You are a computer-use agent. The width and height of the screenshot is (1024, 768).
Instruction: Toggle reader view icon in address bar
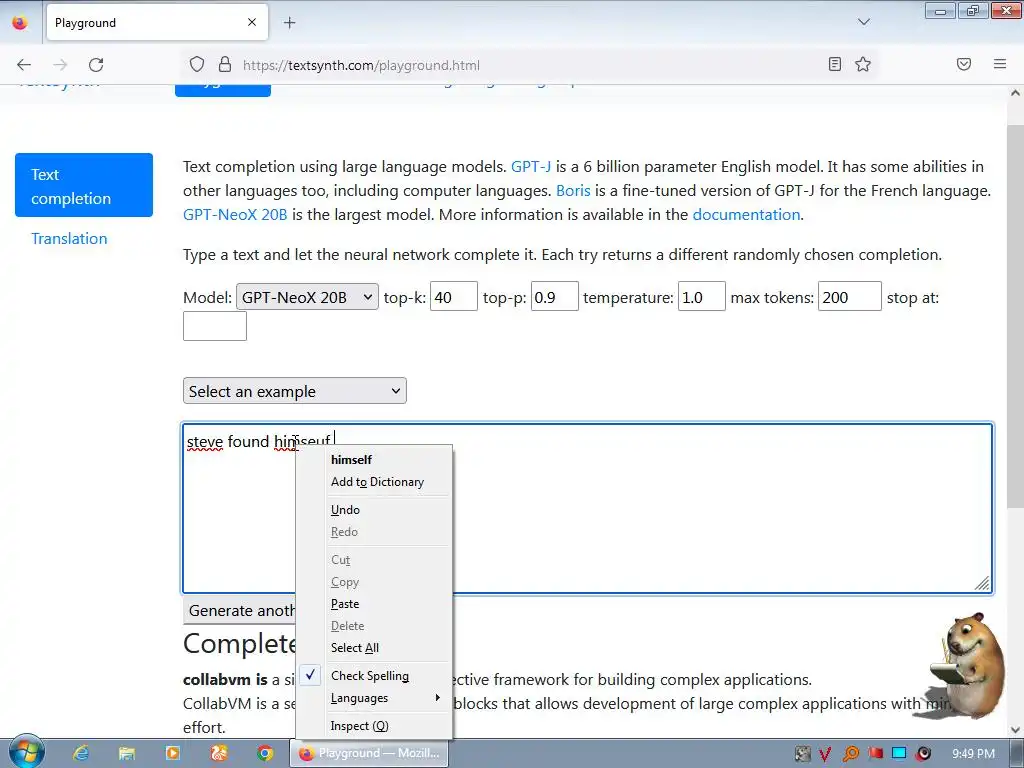[835, 64]
